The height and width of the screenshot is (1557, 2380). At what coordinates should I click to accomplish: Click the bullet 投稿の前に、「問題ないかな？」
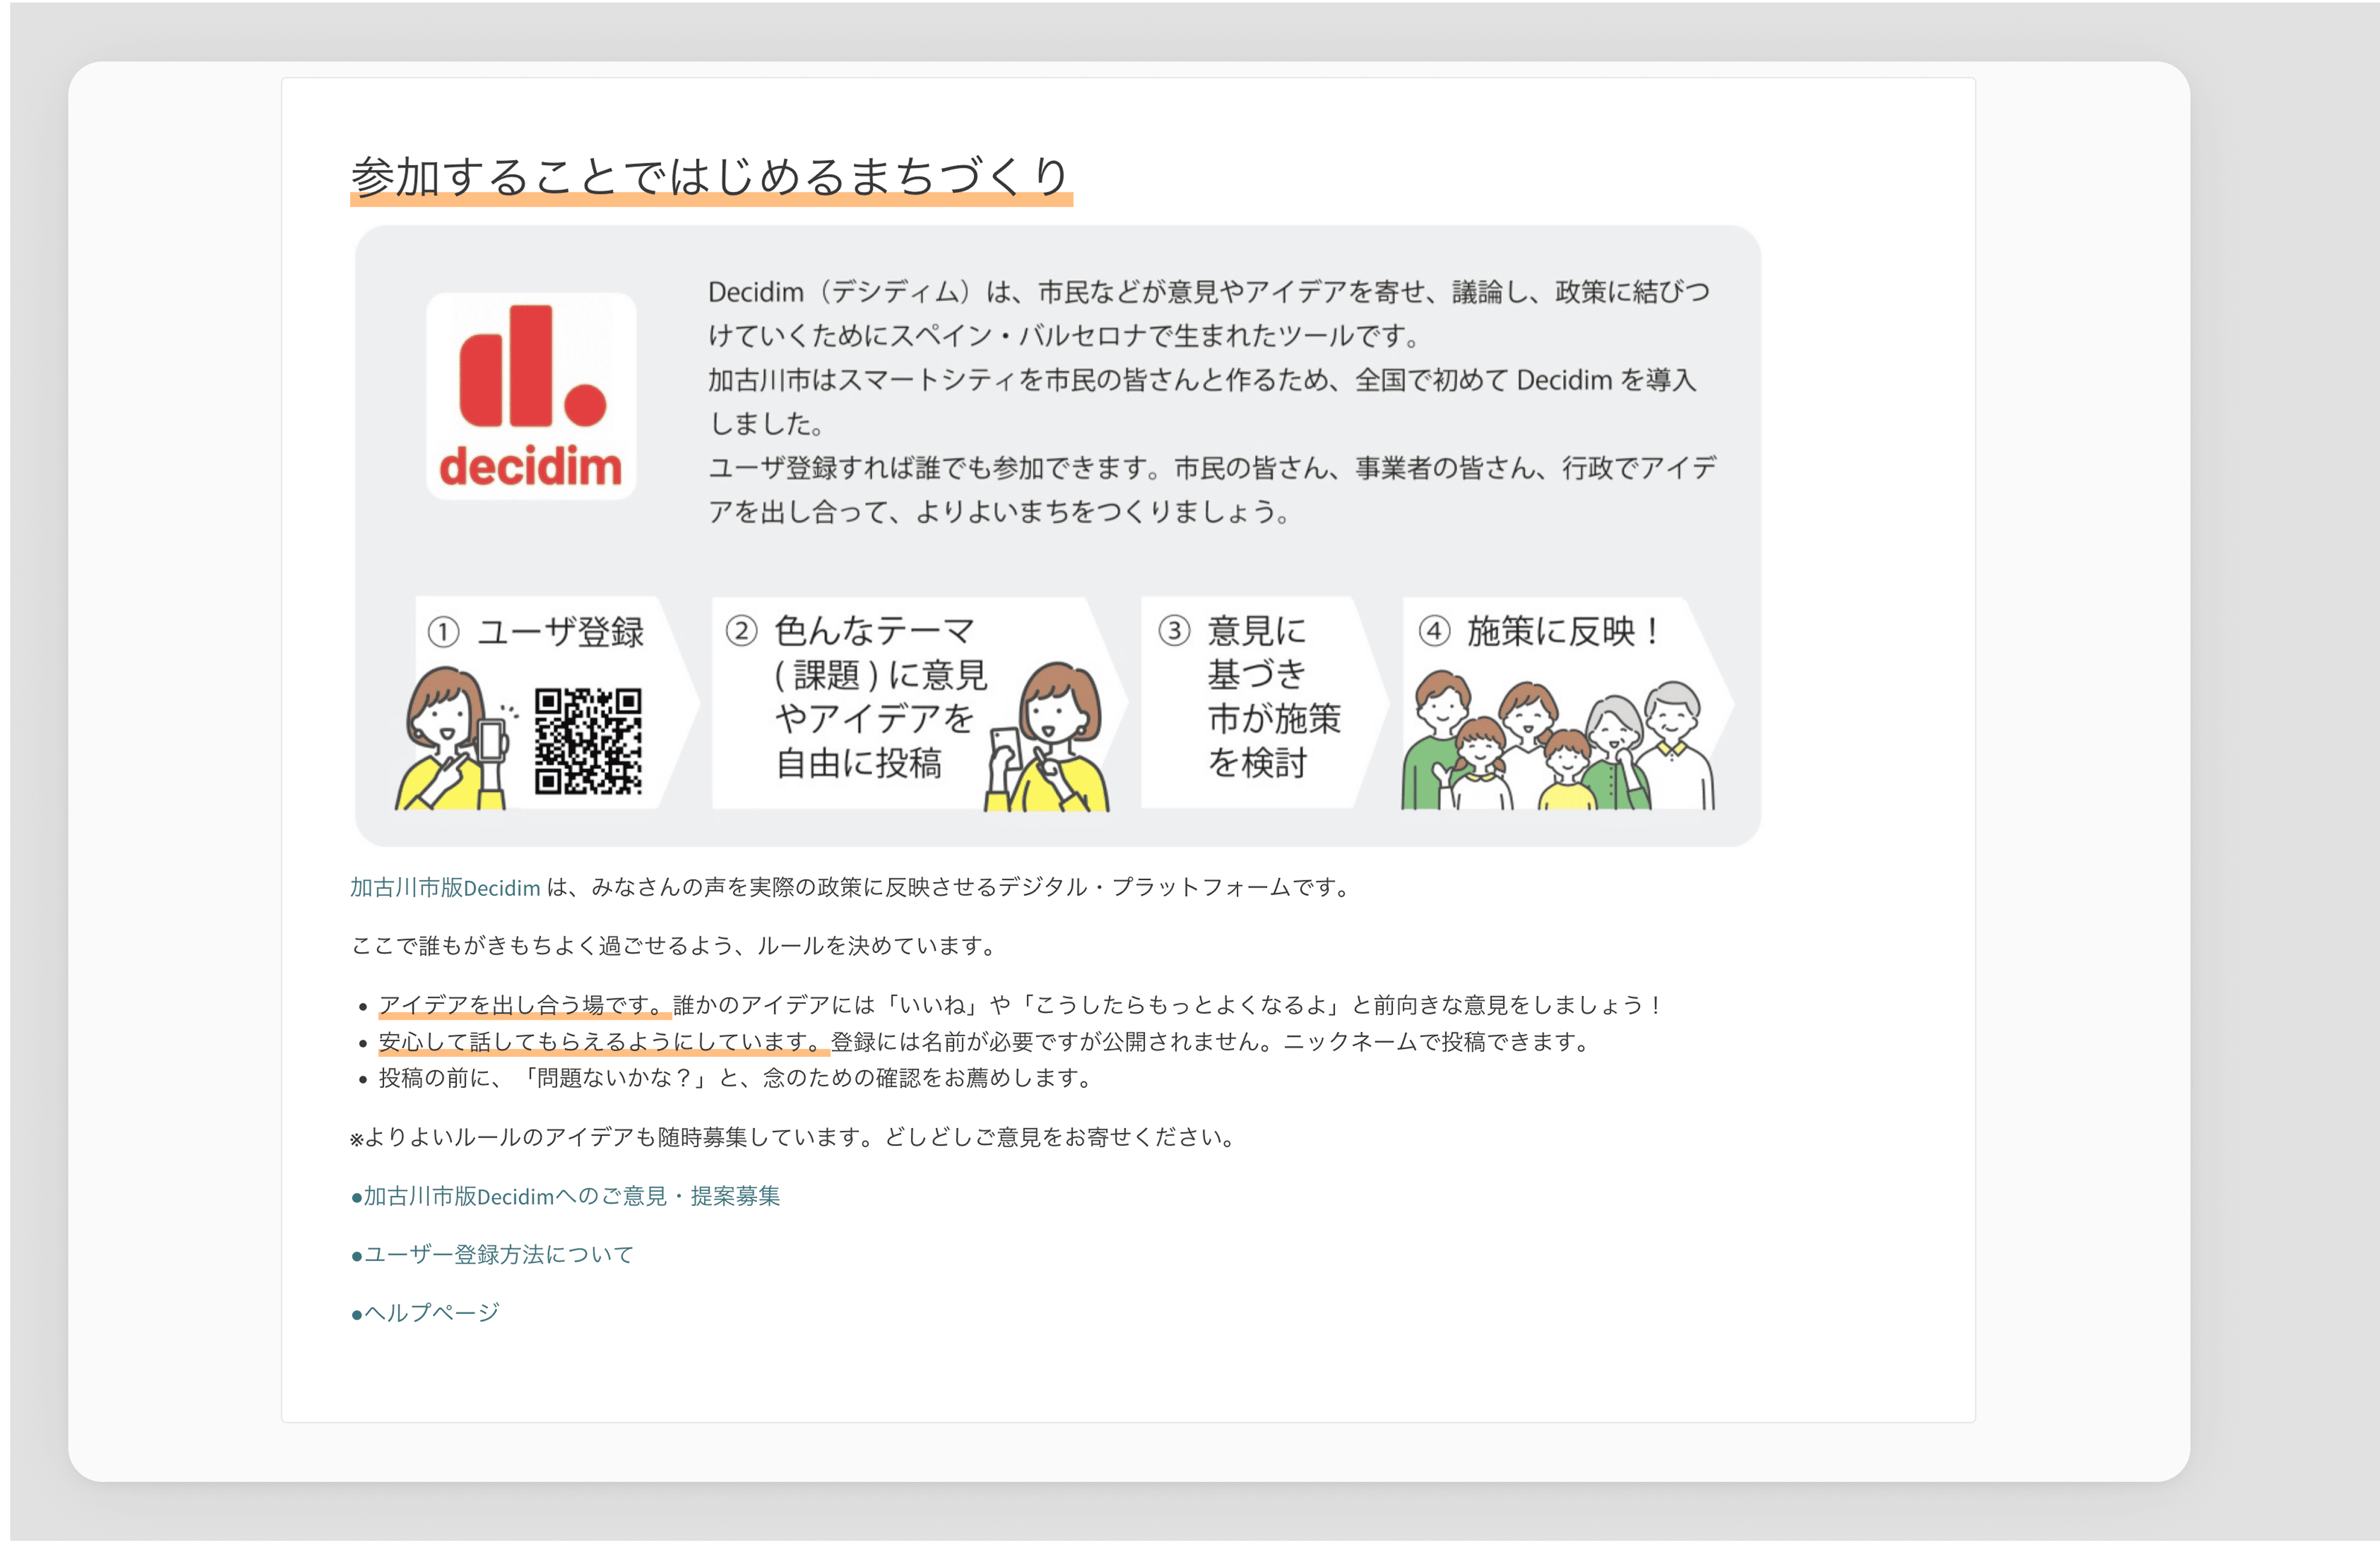[x=735, y=1078]
